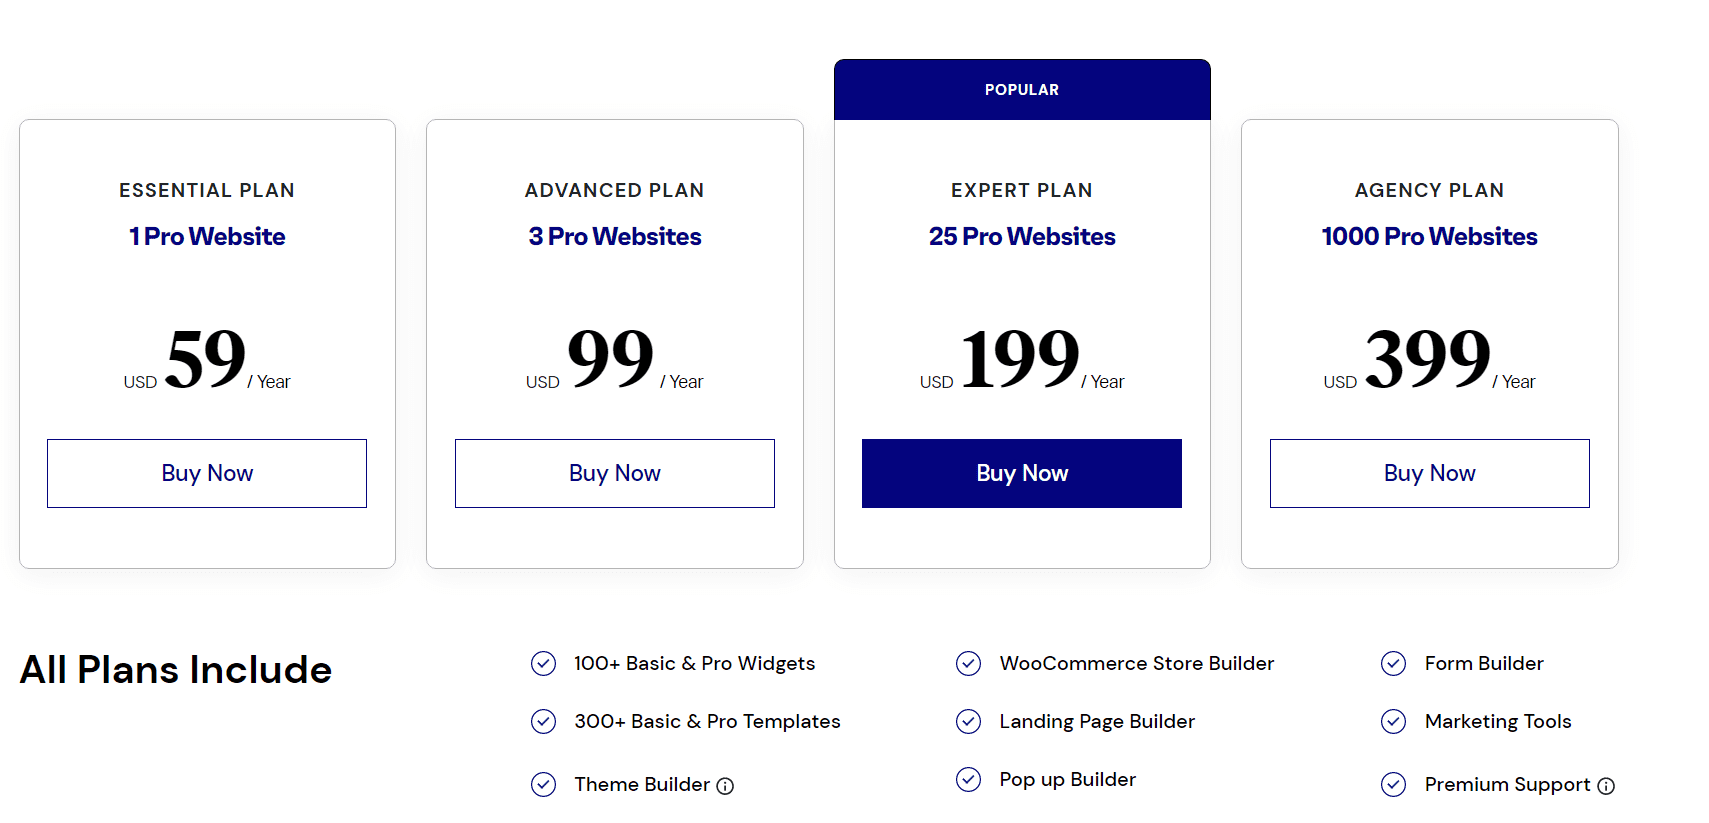
Task: Select the 1 Pro Website link
Action: 206,236
